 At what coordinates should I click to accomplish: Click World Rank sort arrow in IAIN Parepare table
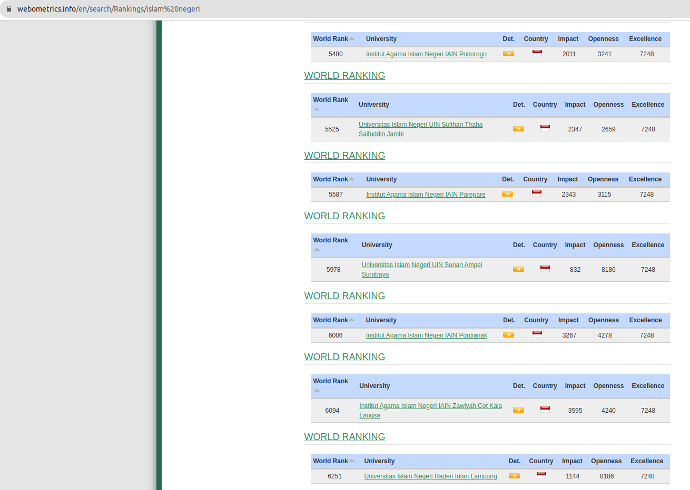(x=352, y=180)
